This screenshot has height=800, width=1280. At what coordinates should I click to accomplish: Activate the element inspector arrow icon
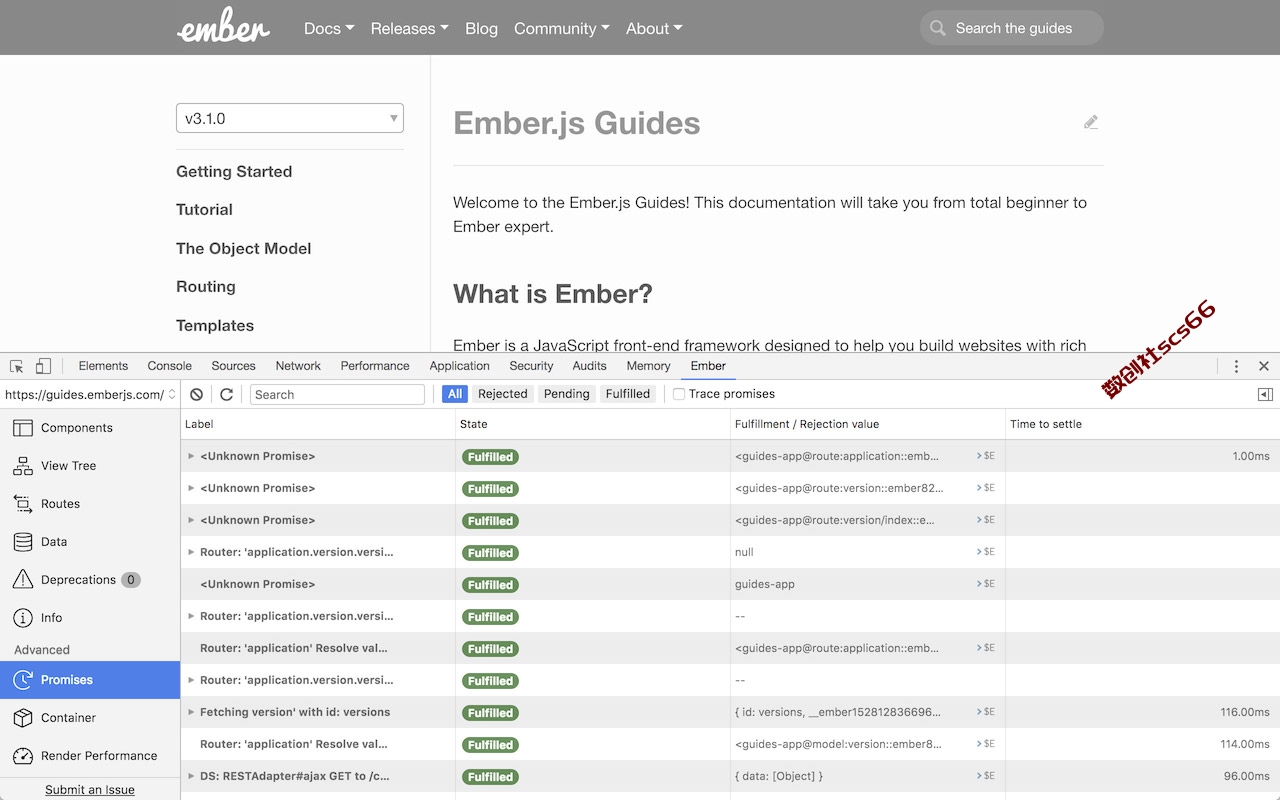[x=17, y=366]
